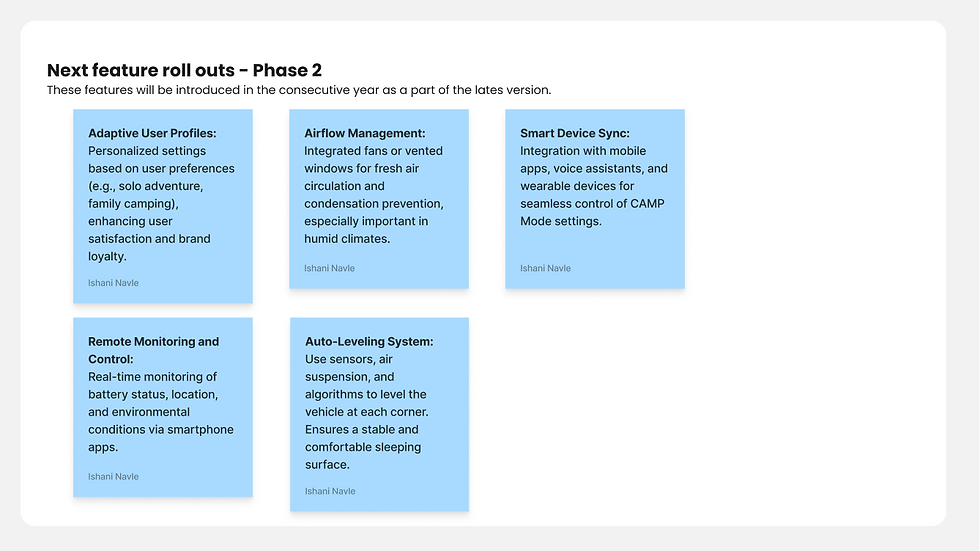Click the 'humid climates' text in Airflow note

click(347, 239)
